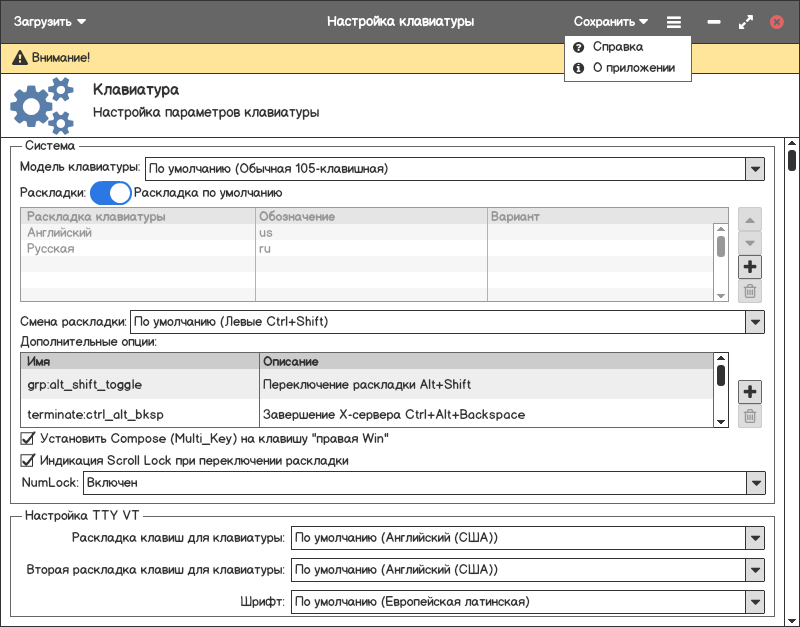Add a new keyboard layout with plus icon
The height and width of the screenshot is (627, 800).
[x=750, y=267]
